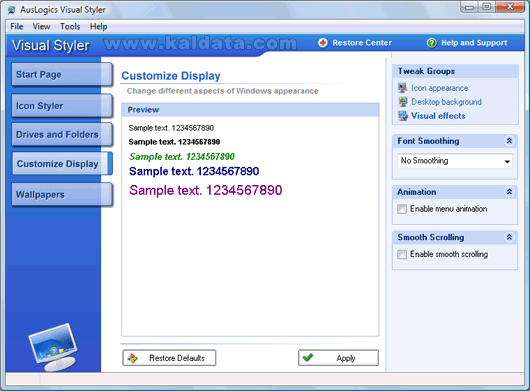Open the Help and Support link
This screenshot has width=530, height=391.
474,43
